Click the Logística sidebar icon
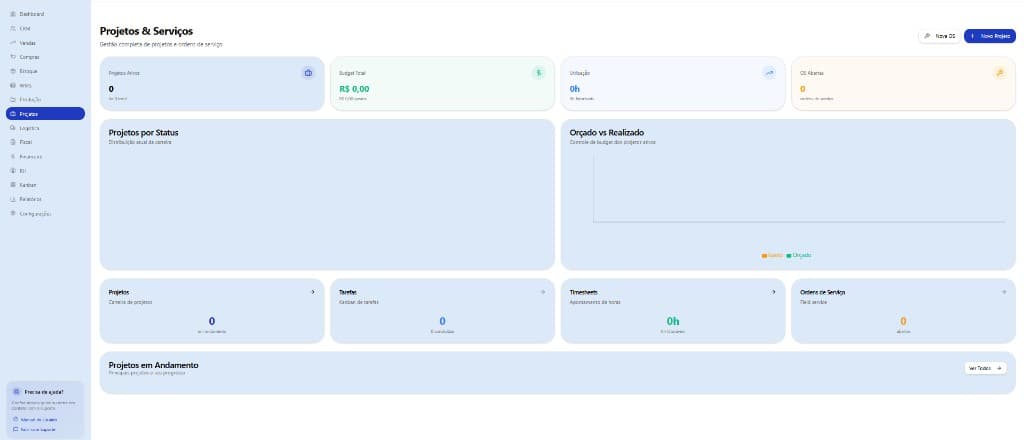Image resolution: width=1024 pixels, height=440 pixels. click(13, 128)
